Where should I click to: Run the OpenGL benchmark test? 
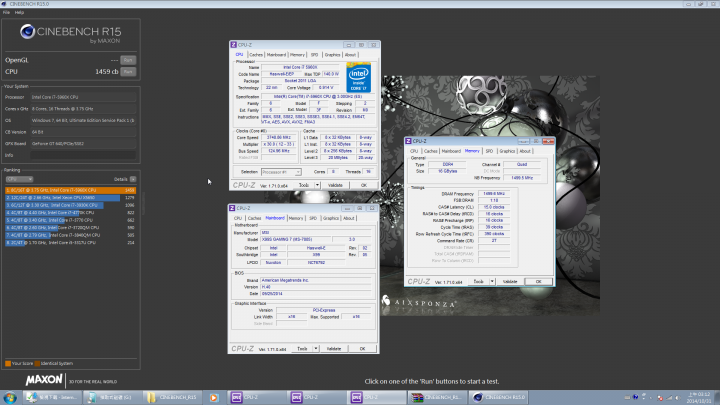click(x=128, y=60)
